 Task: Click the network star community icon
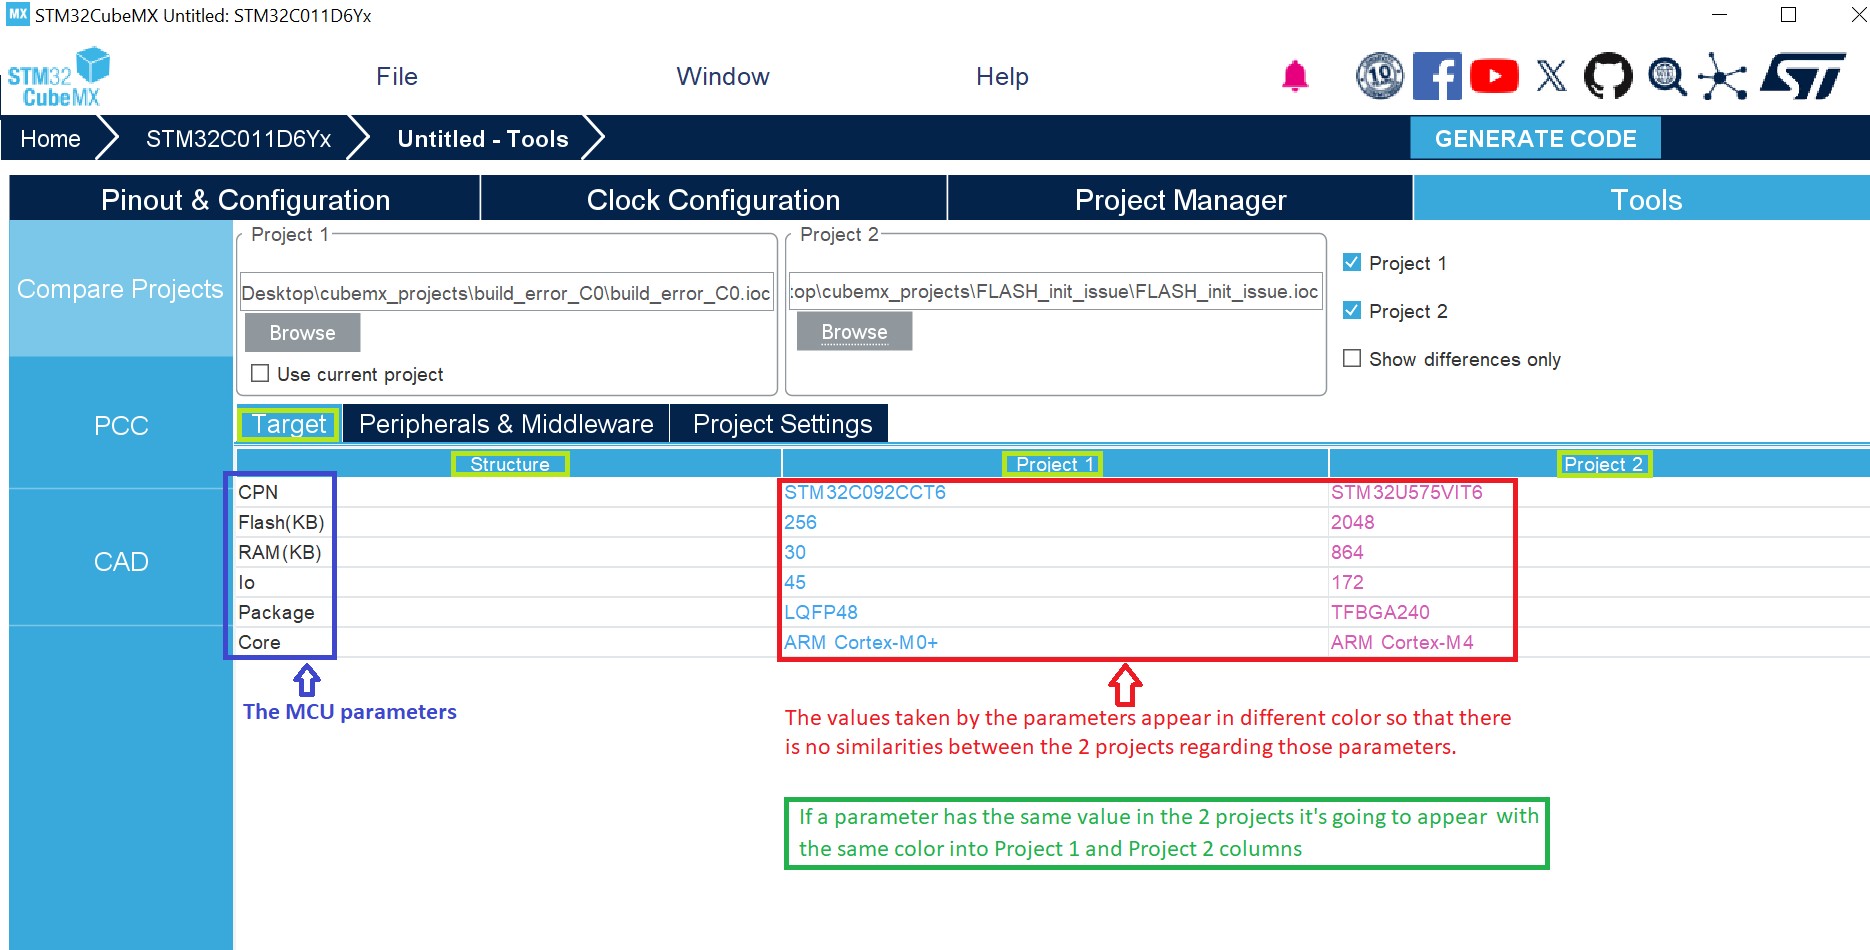click(1722, 77)
